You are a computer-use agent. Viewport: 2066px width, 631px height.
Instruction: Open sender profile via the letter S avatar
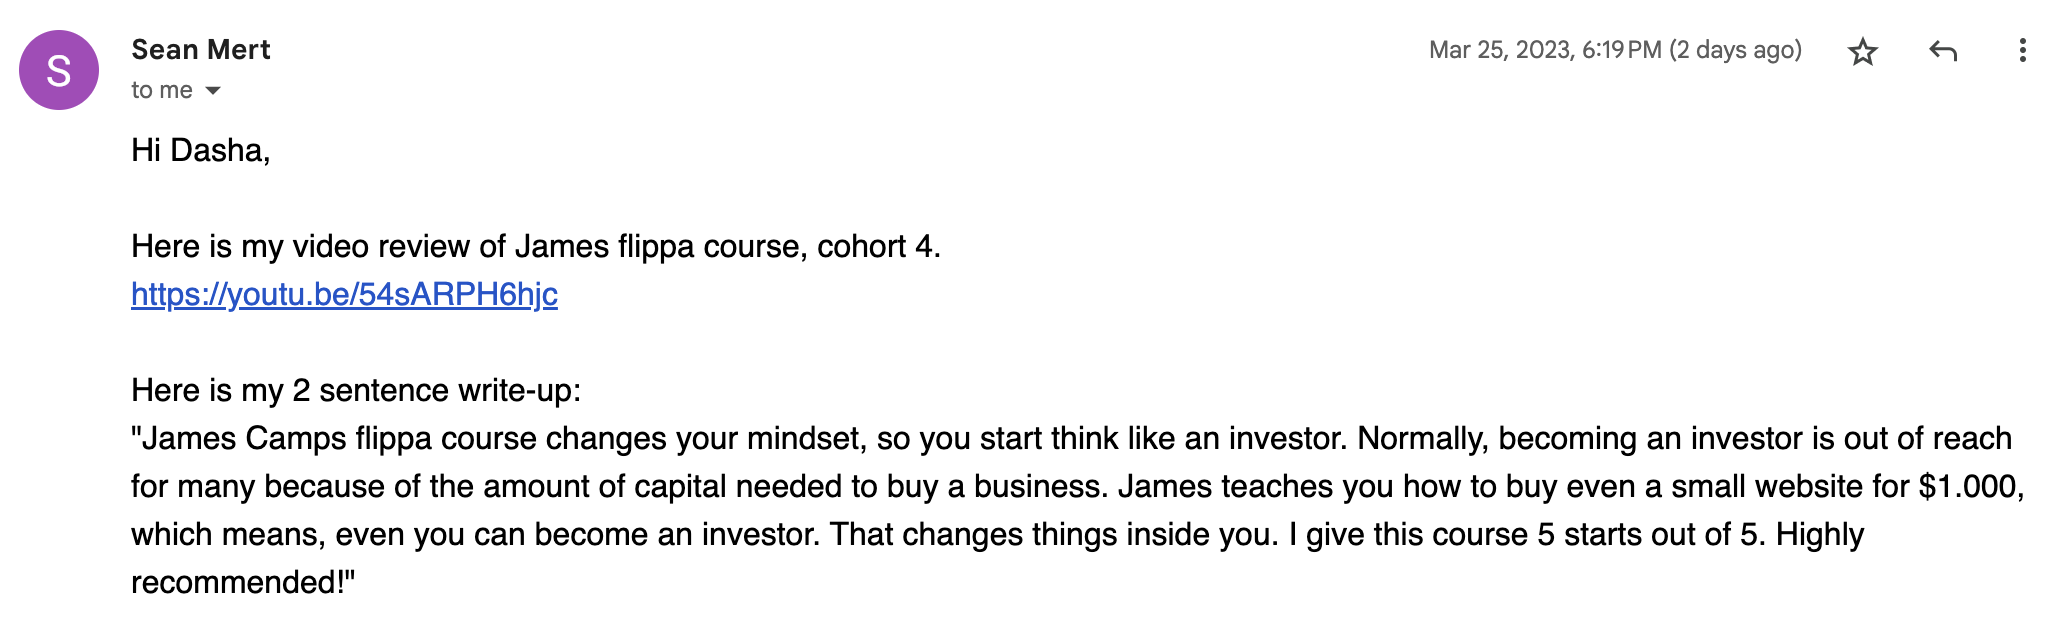pyautogui.click(x=60, y=70)
